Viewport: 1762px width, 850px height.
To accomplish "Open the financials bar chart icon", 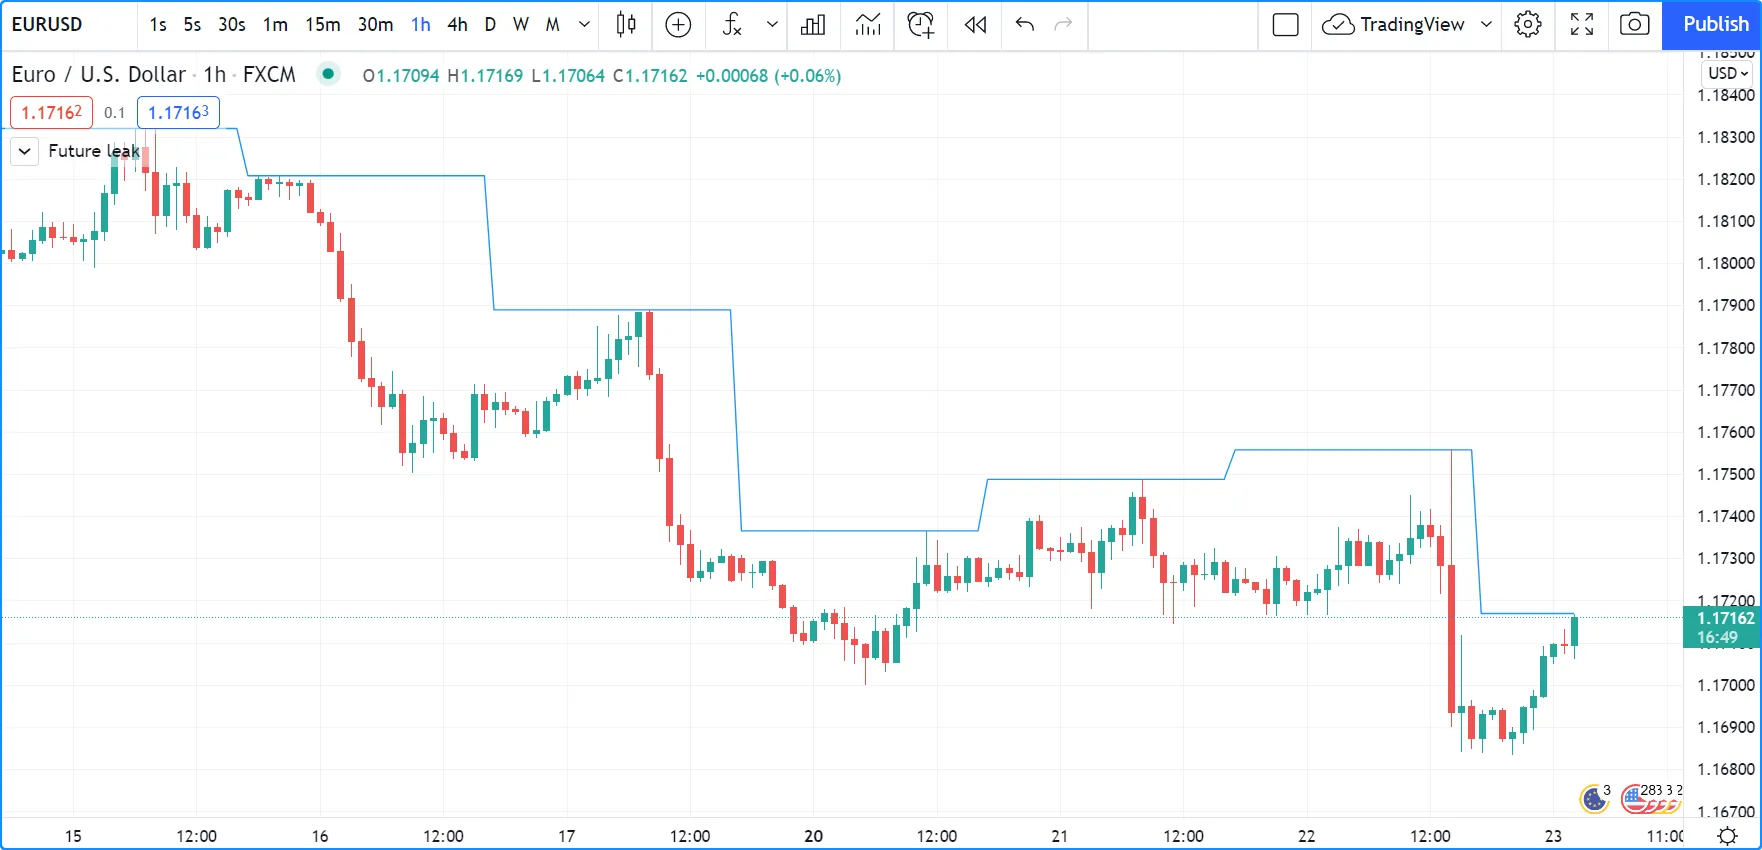I will pyautogui.click(x=813, y=25).
